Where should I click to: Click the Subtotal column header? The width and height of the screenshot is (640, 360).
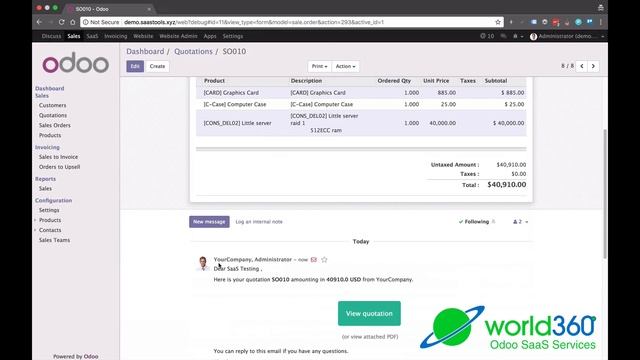tap(496, 81)
